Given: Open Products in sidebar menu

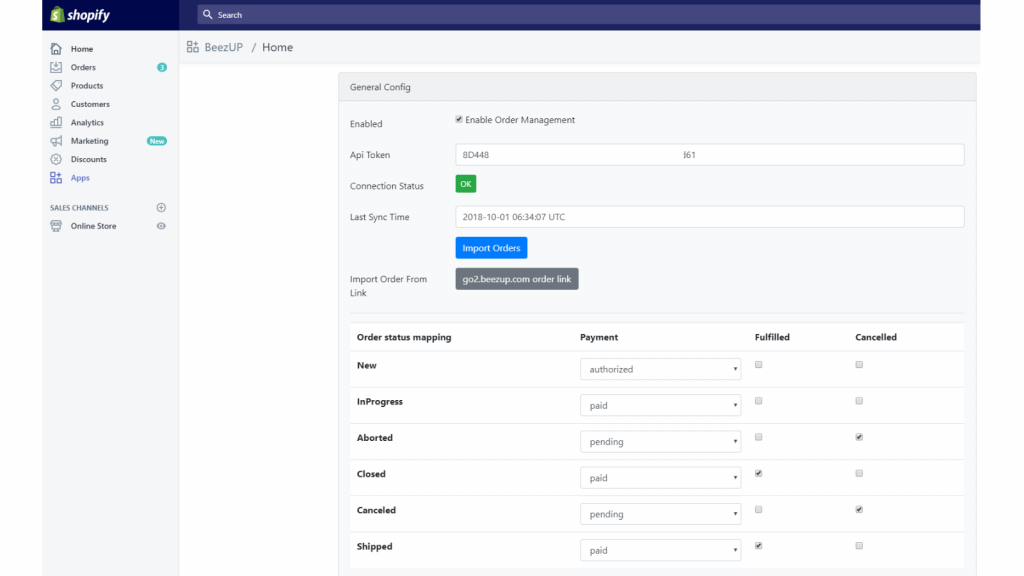Looking at the screenshot, I should tap(87, 86).
